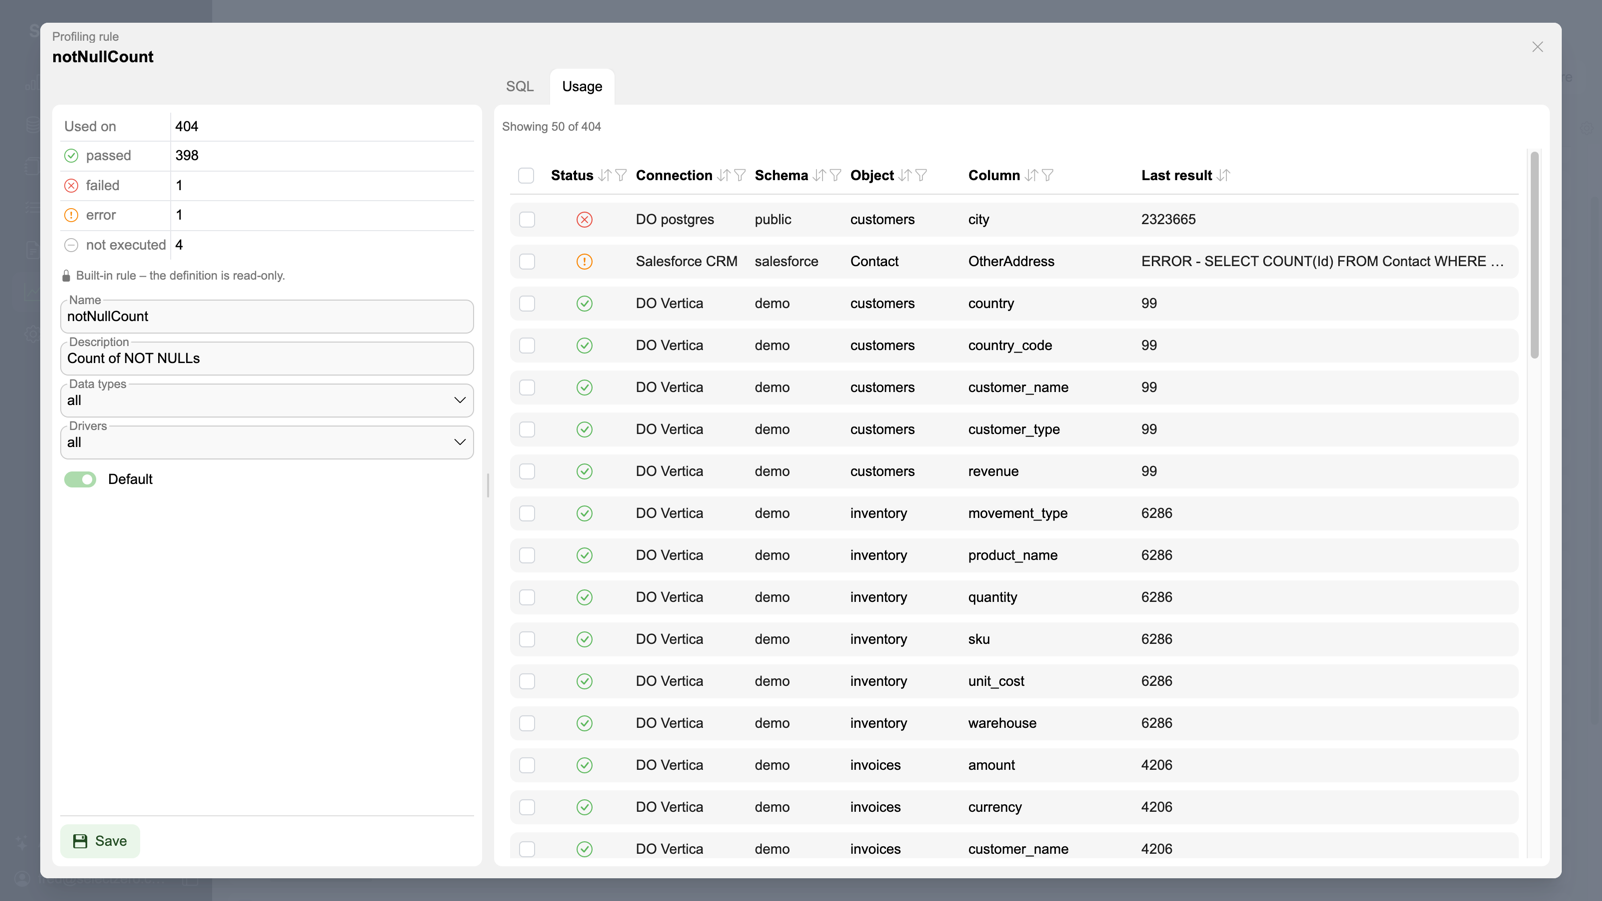The image size is (1602, 901).
Task: Check the DO postgres city row
Action: pos(527,219)
